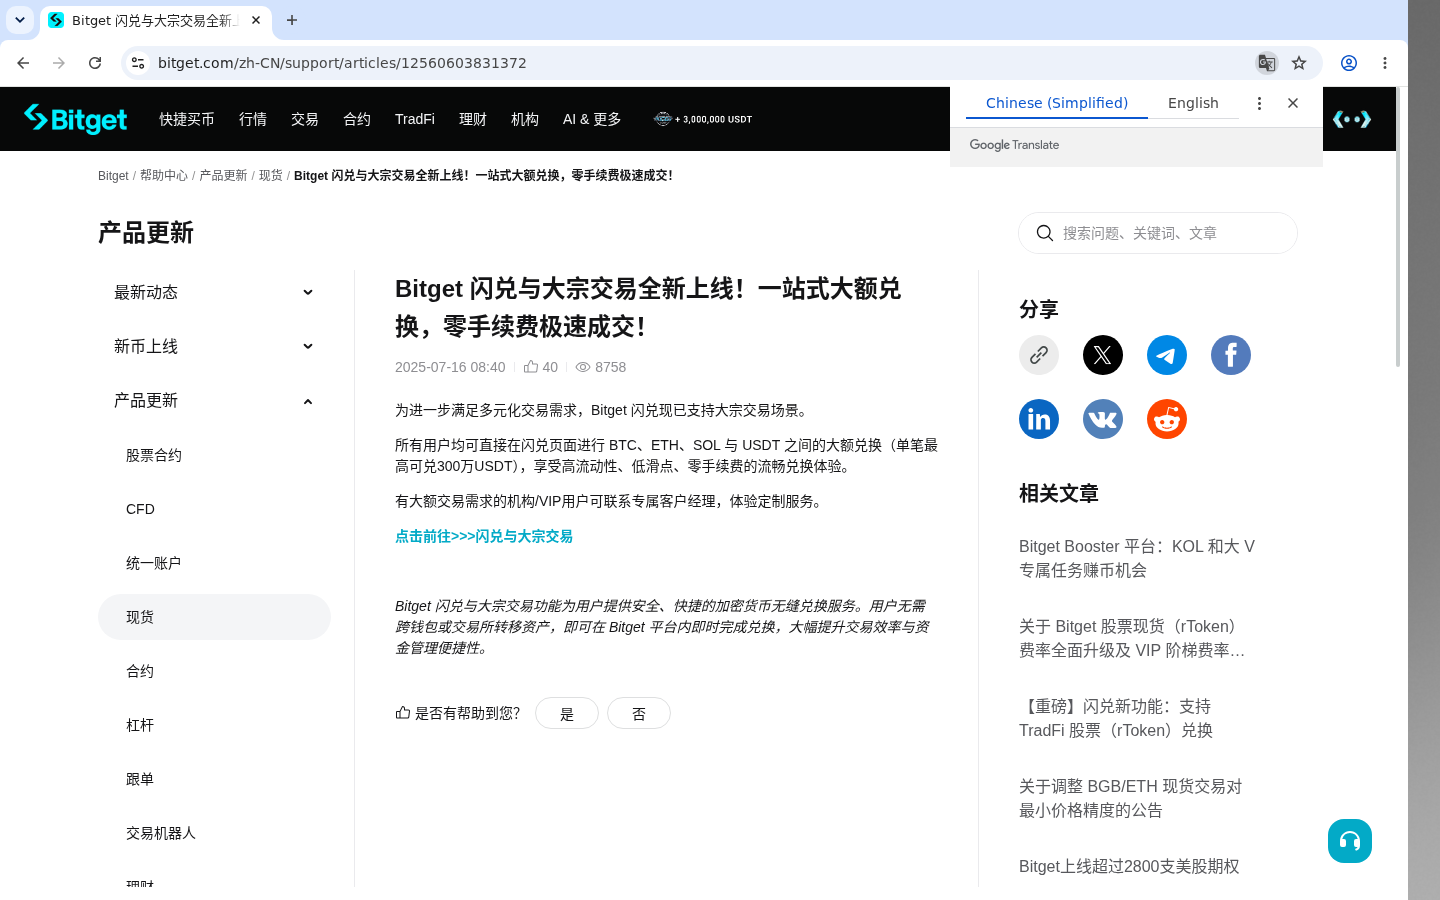The image size is (1440, 900).
Task: Click Bitget breadcrumb link
Action: point(113,175)
